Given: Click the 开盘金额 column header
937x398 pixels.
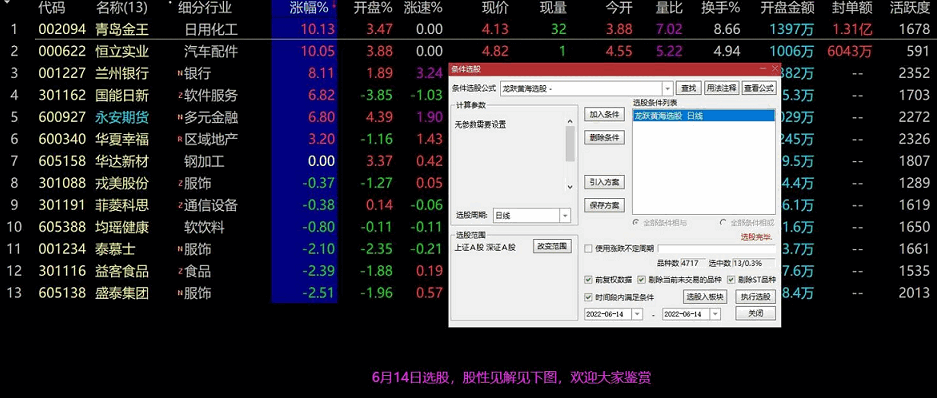Looking at the screenshot, I should 787,8.
